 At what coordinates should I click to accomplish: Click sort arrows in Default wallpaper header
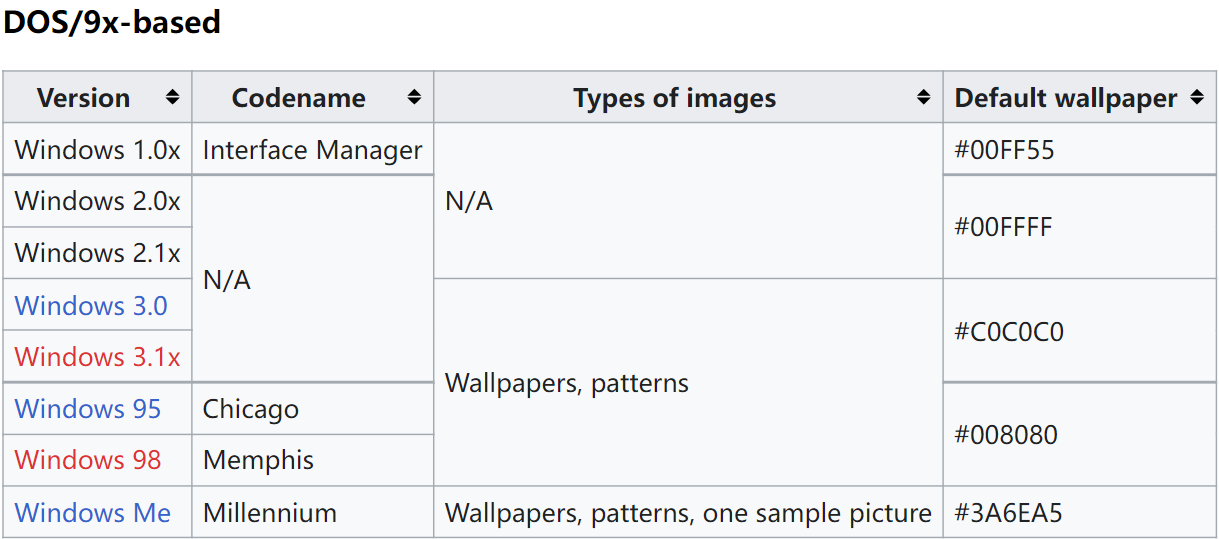tap(1197, 98)
